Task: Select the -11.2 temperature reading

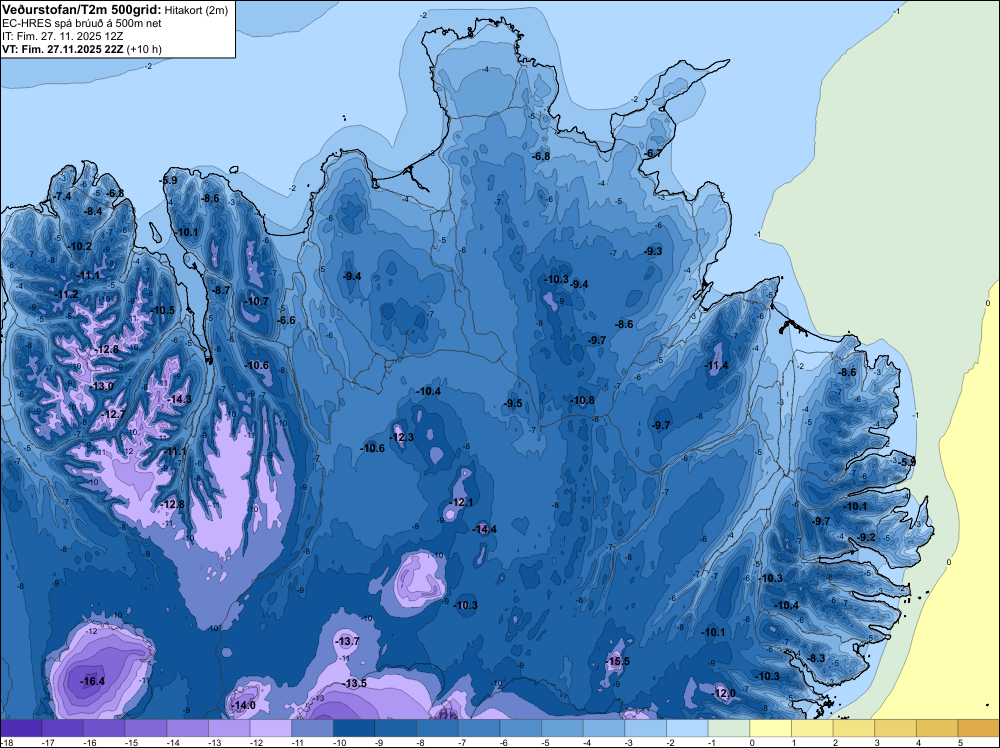Action: [x=66, y=294]
